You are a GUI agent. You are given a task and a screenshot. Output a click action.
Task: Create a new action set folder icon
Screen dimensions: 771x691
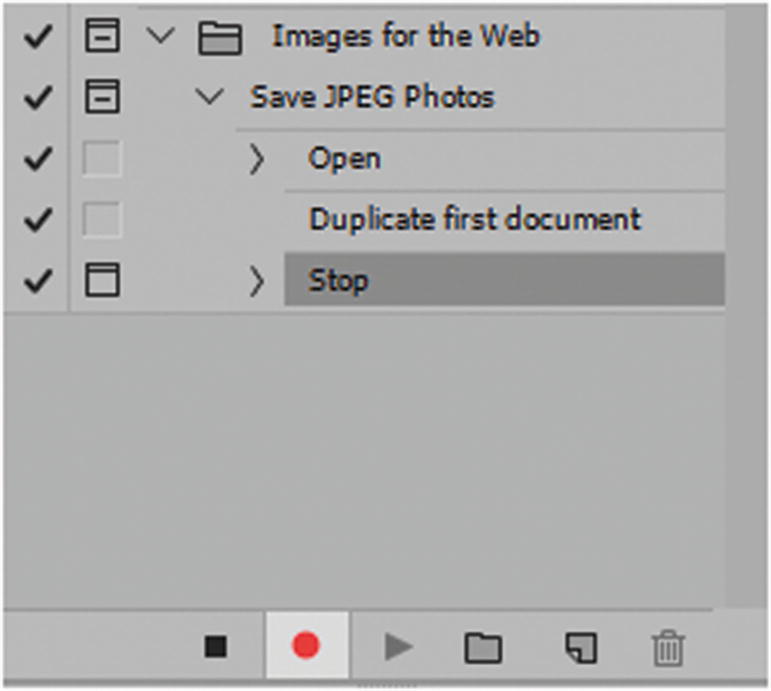(483, 648)
